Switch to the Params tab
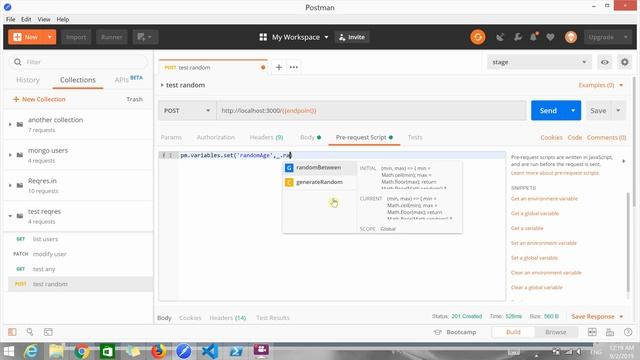 click(171, 138)
